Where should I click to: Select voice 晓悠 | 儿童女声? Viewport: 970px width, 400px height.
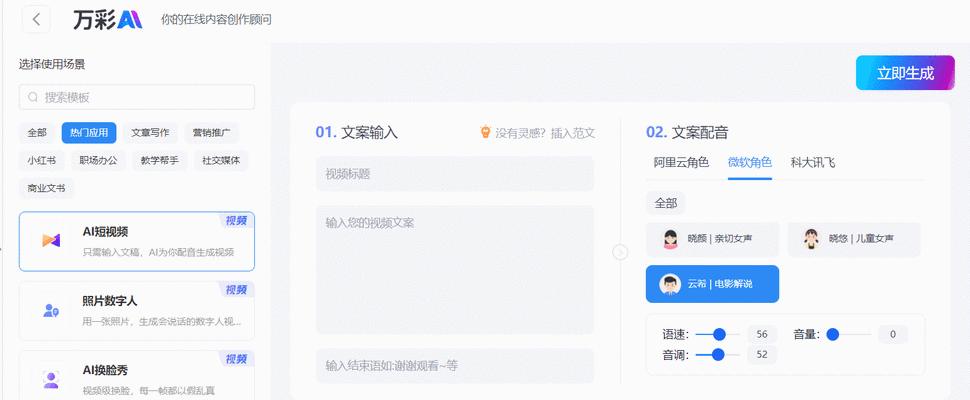854,239
